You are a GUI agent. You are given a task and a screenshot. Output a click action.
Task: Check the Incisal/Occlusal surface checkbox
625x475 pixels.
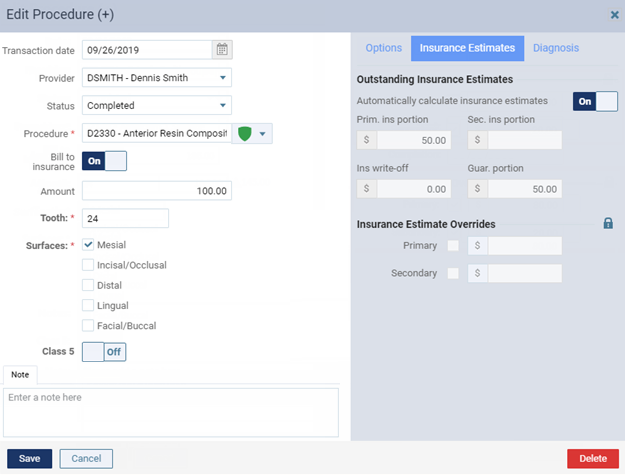pyautogui.click(x=89, y=265)
